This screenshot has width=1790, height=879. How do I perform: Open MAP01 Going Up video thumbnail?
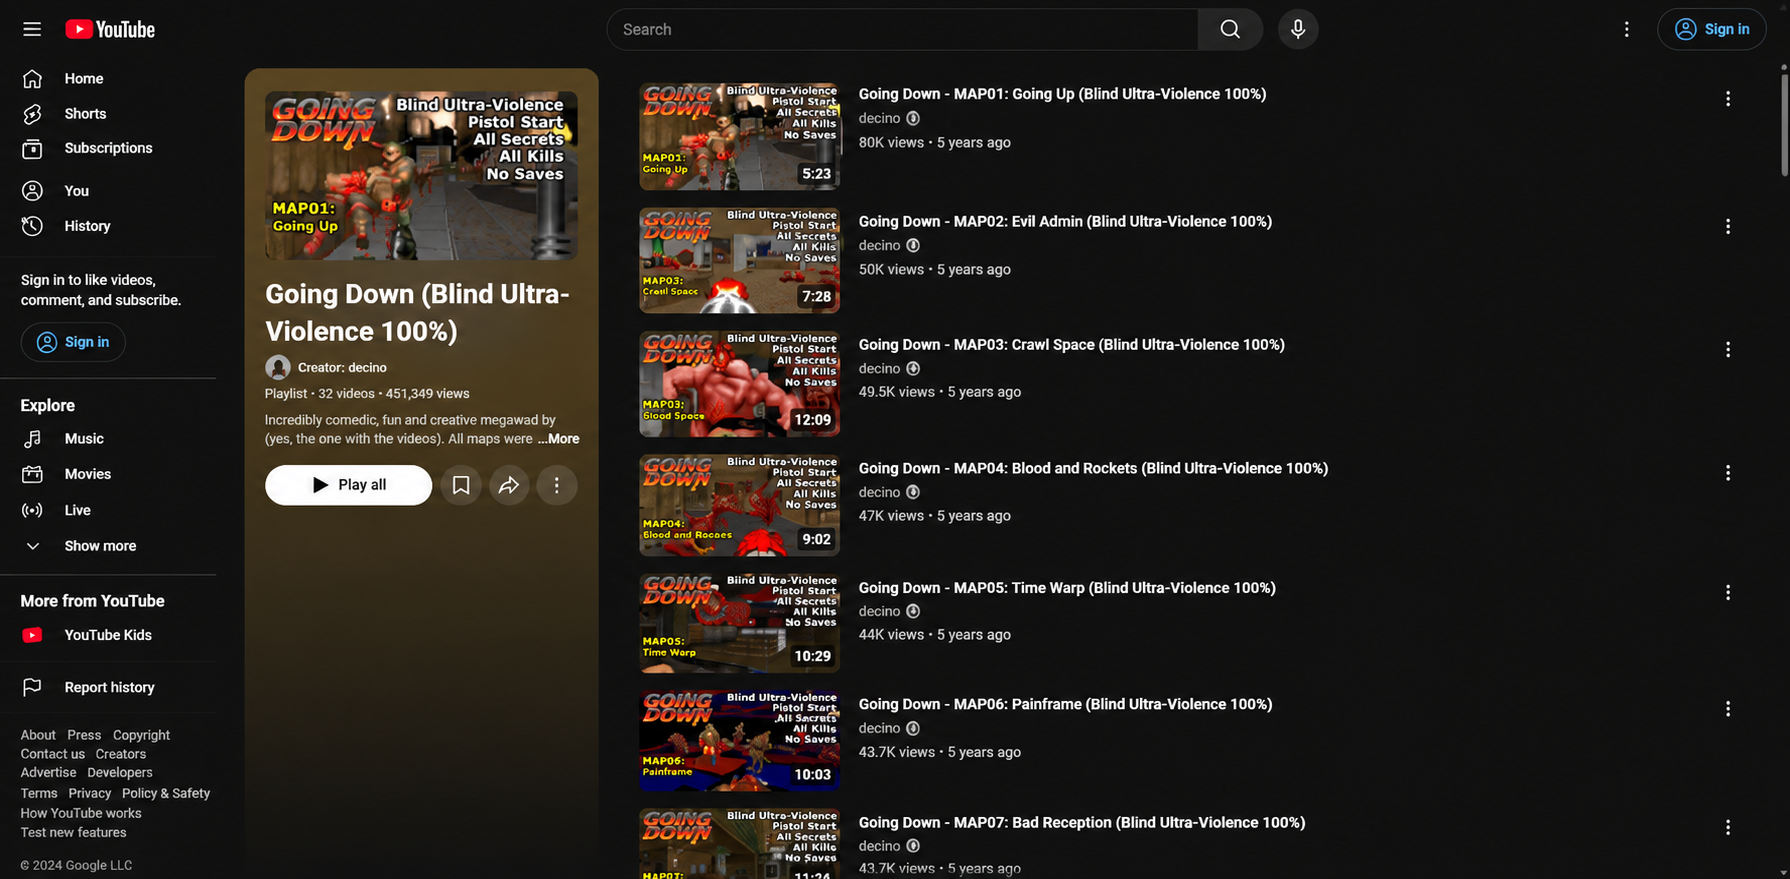740,136
